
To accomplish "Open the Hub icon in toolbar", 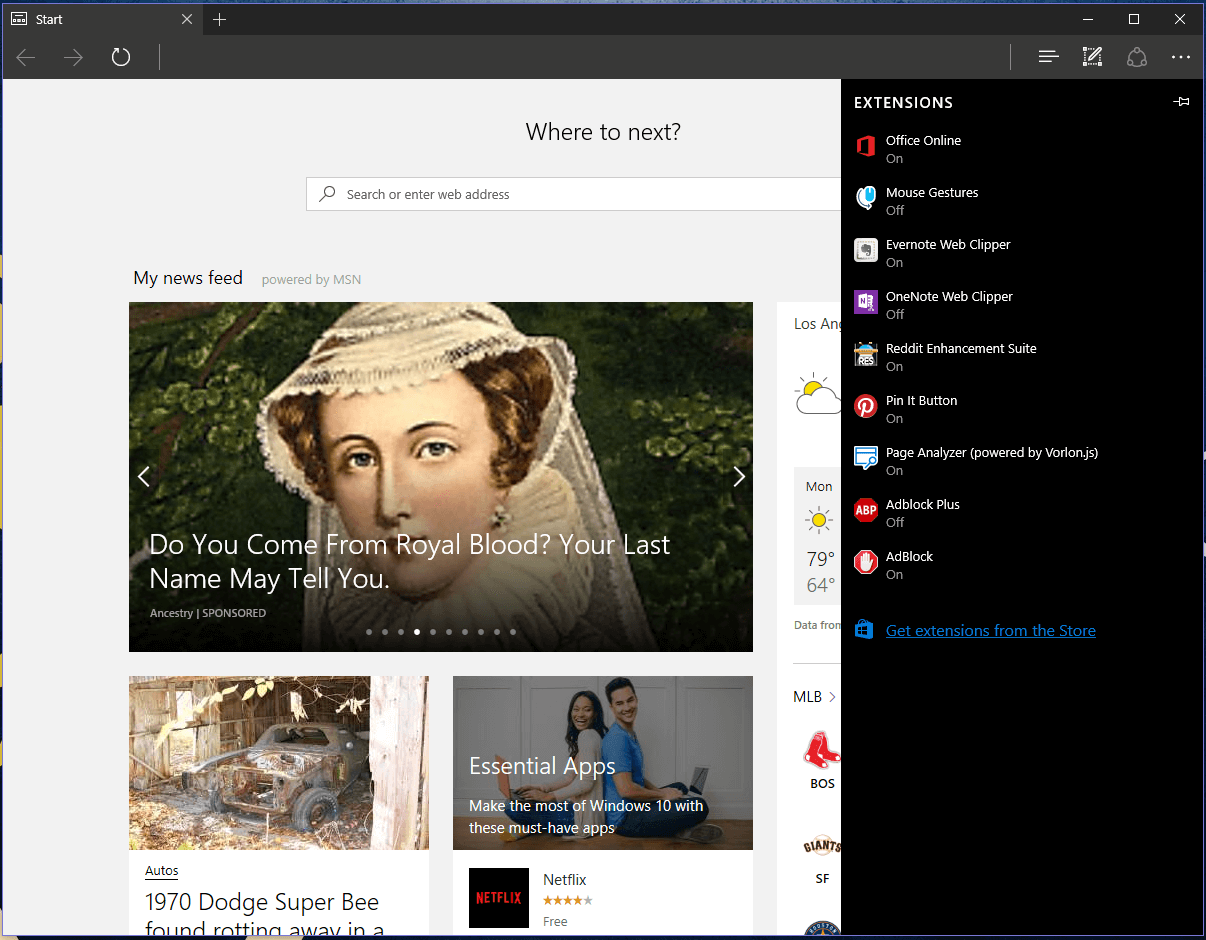I will point(1048,57).
